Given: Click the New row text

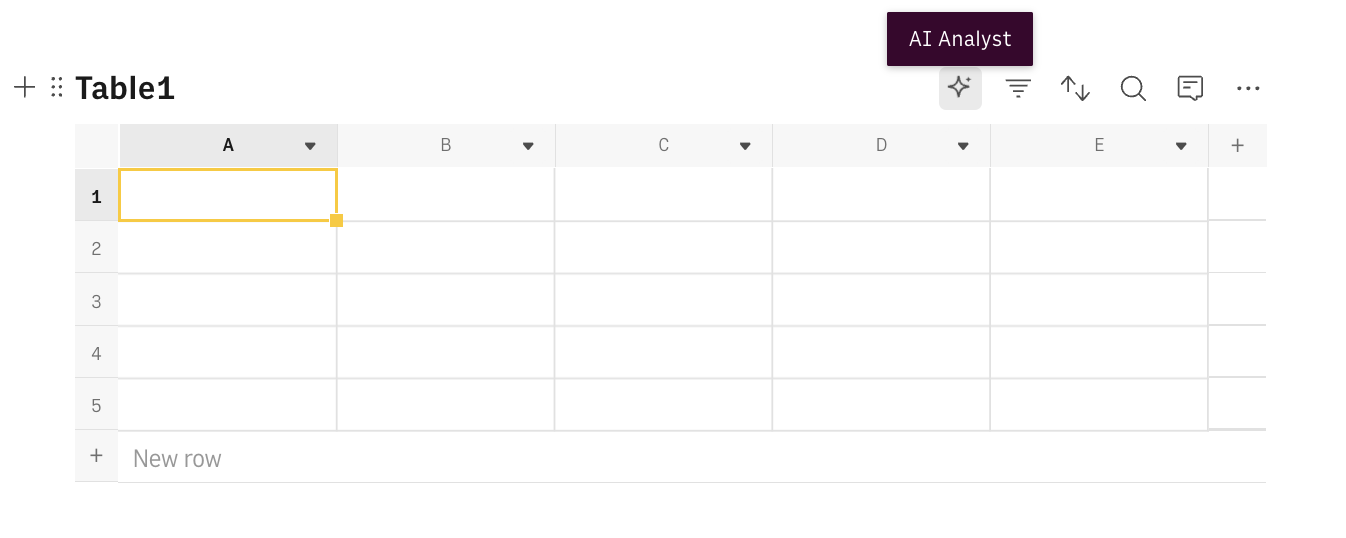Looking at the screenshot, I should tap(177, 459).
